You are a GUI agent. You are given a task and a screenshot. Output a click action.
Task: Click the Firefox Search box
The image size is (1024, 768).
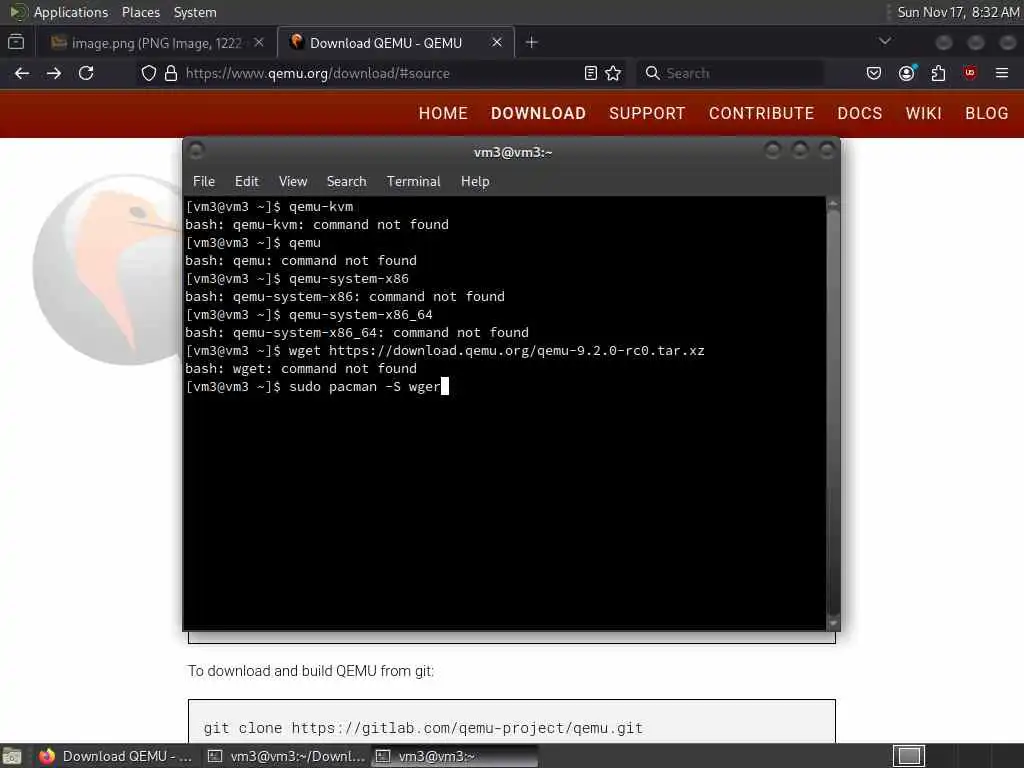point(730,73)
